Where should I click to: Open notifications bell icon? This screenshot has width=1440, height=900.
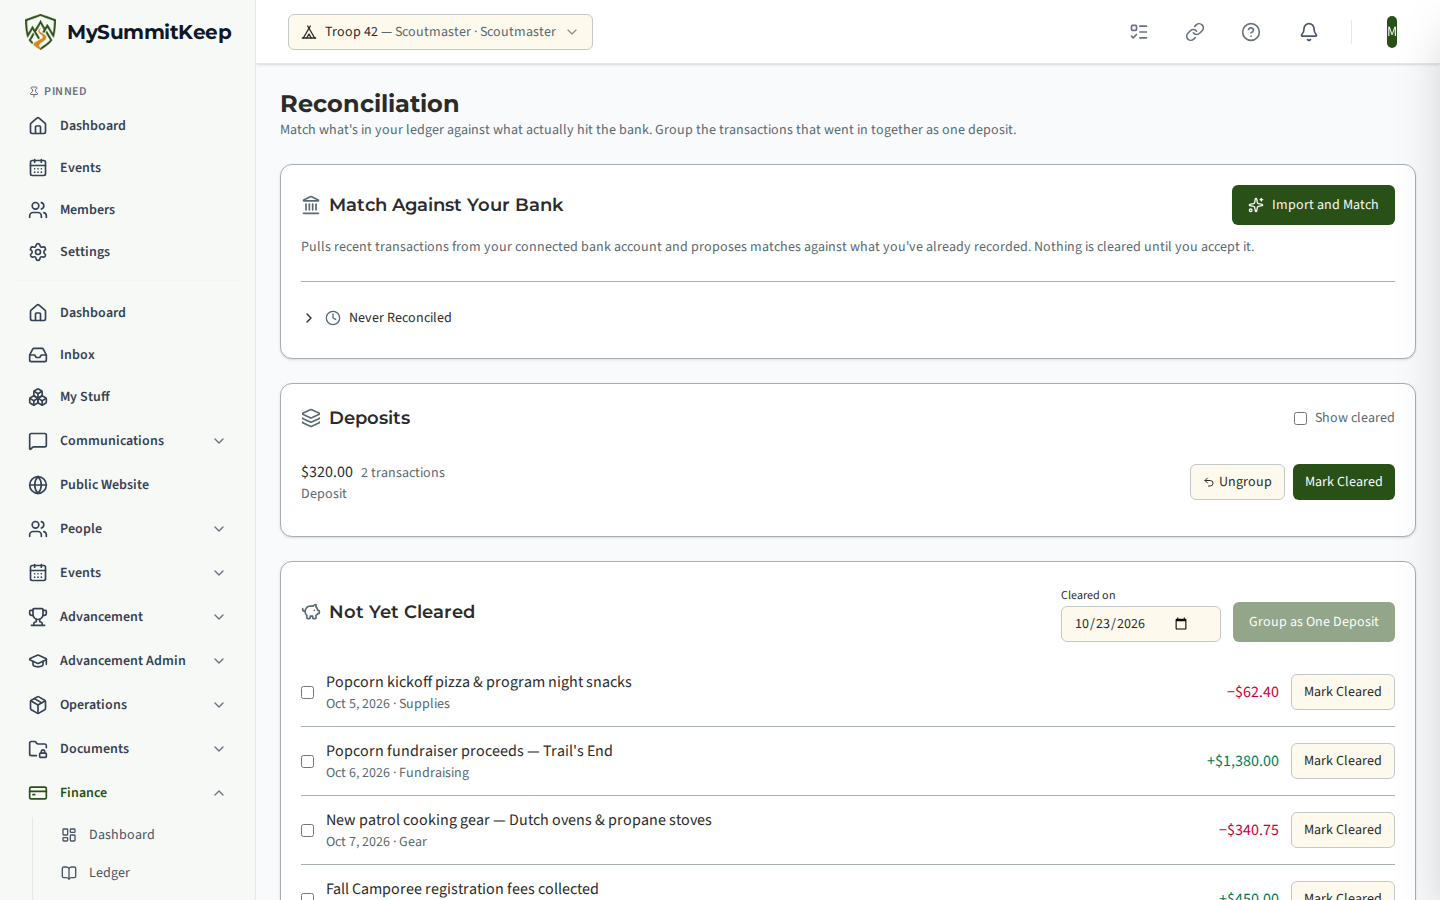tap(1309, 32)
